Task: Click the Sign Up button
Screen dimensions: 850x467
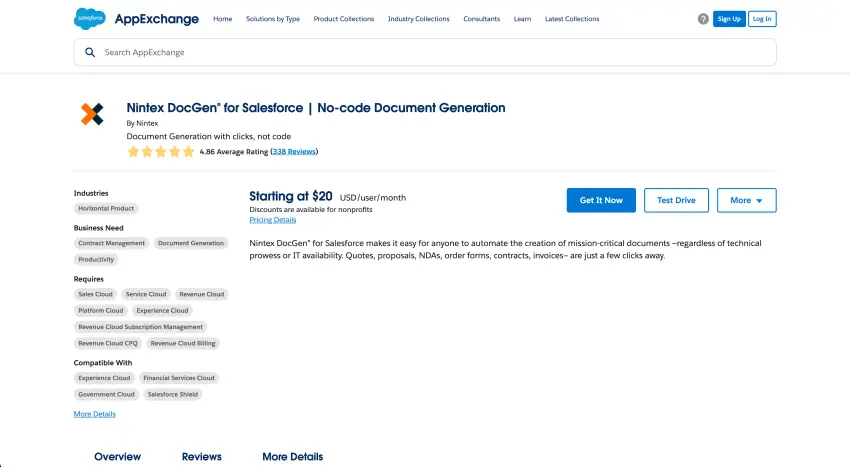Action: (729, 19)
